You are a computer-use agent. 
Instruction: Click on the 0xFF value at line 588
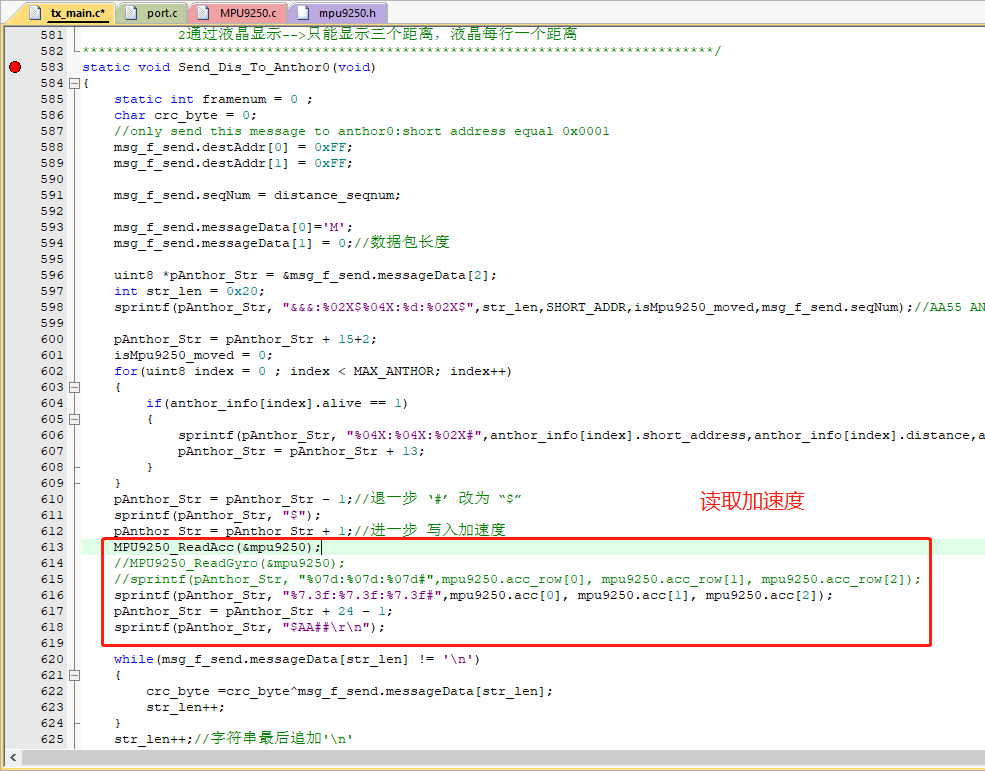point(329,147)
